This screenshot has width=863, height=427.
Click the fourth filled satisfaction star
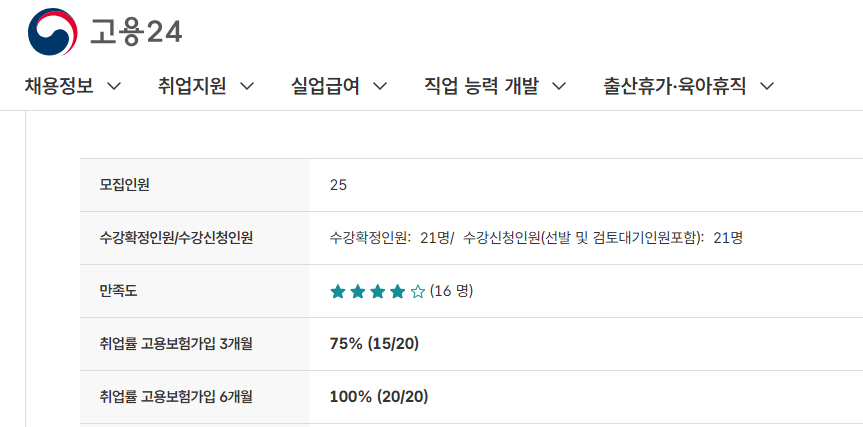(398, 292)
